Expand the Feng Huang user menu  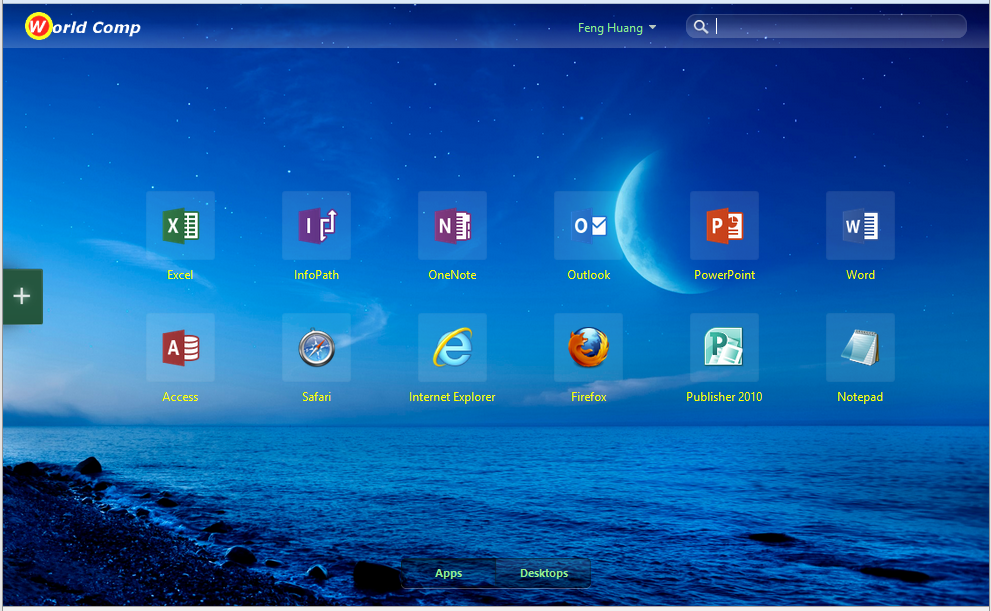pyautogui.click(x=610, y=28)
